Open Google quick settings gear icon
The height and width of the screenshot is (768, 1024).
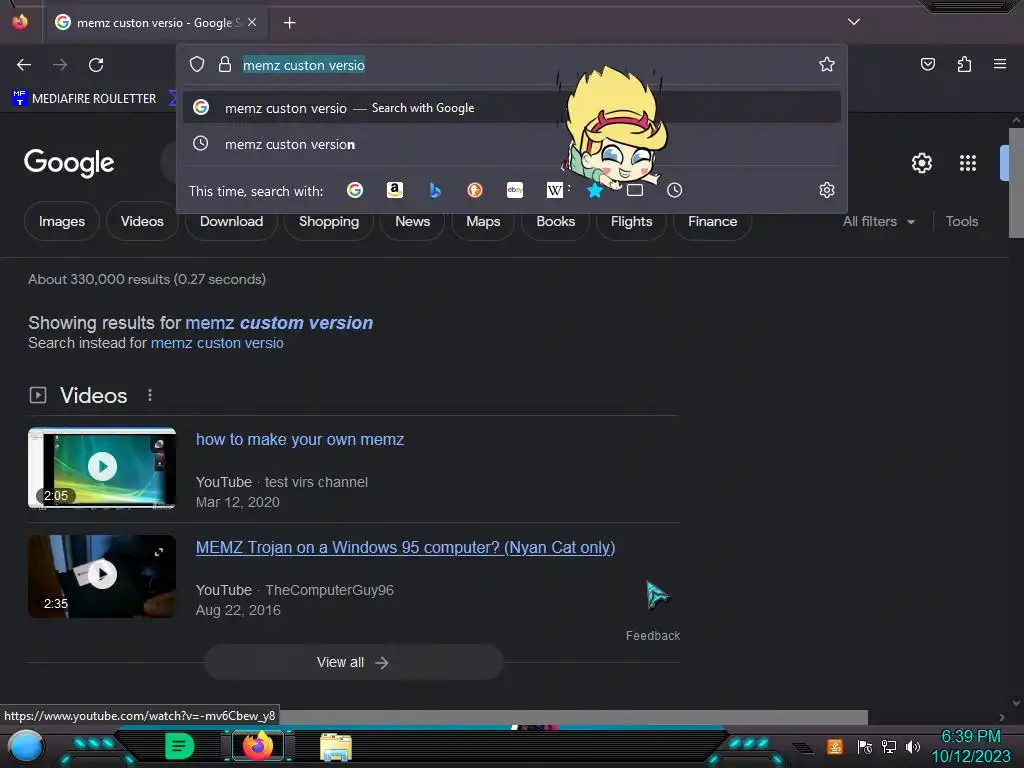click(x=921, y=163)
